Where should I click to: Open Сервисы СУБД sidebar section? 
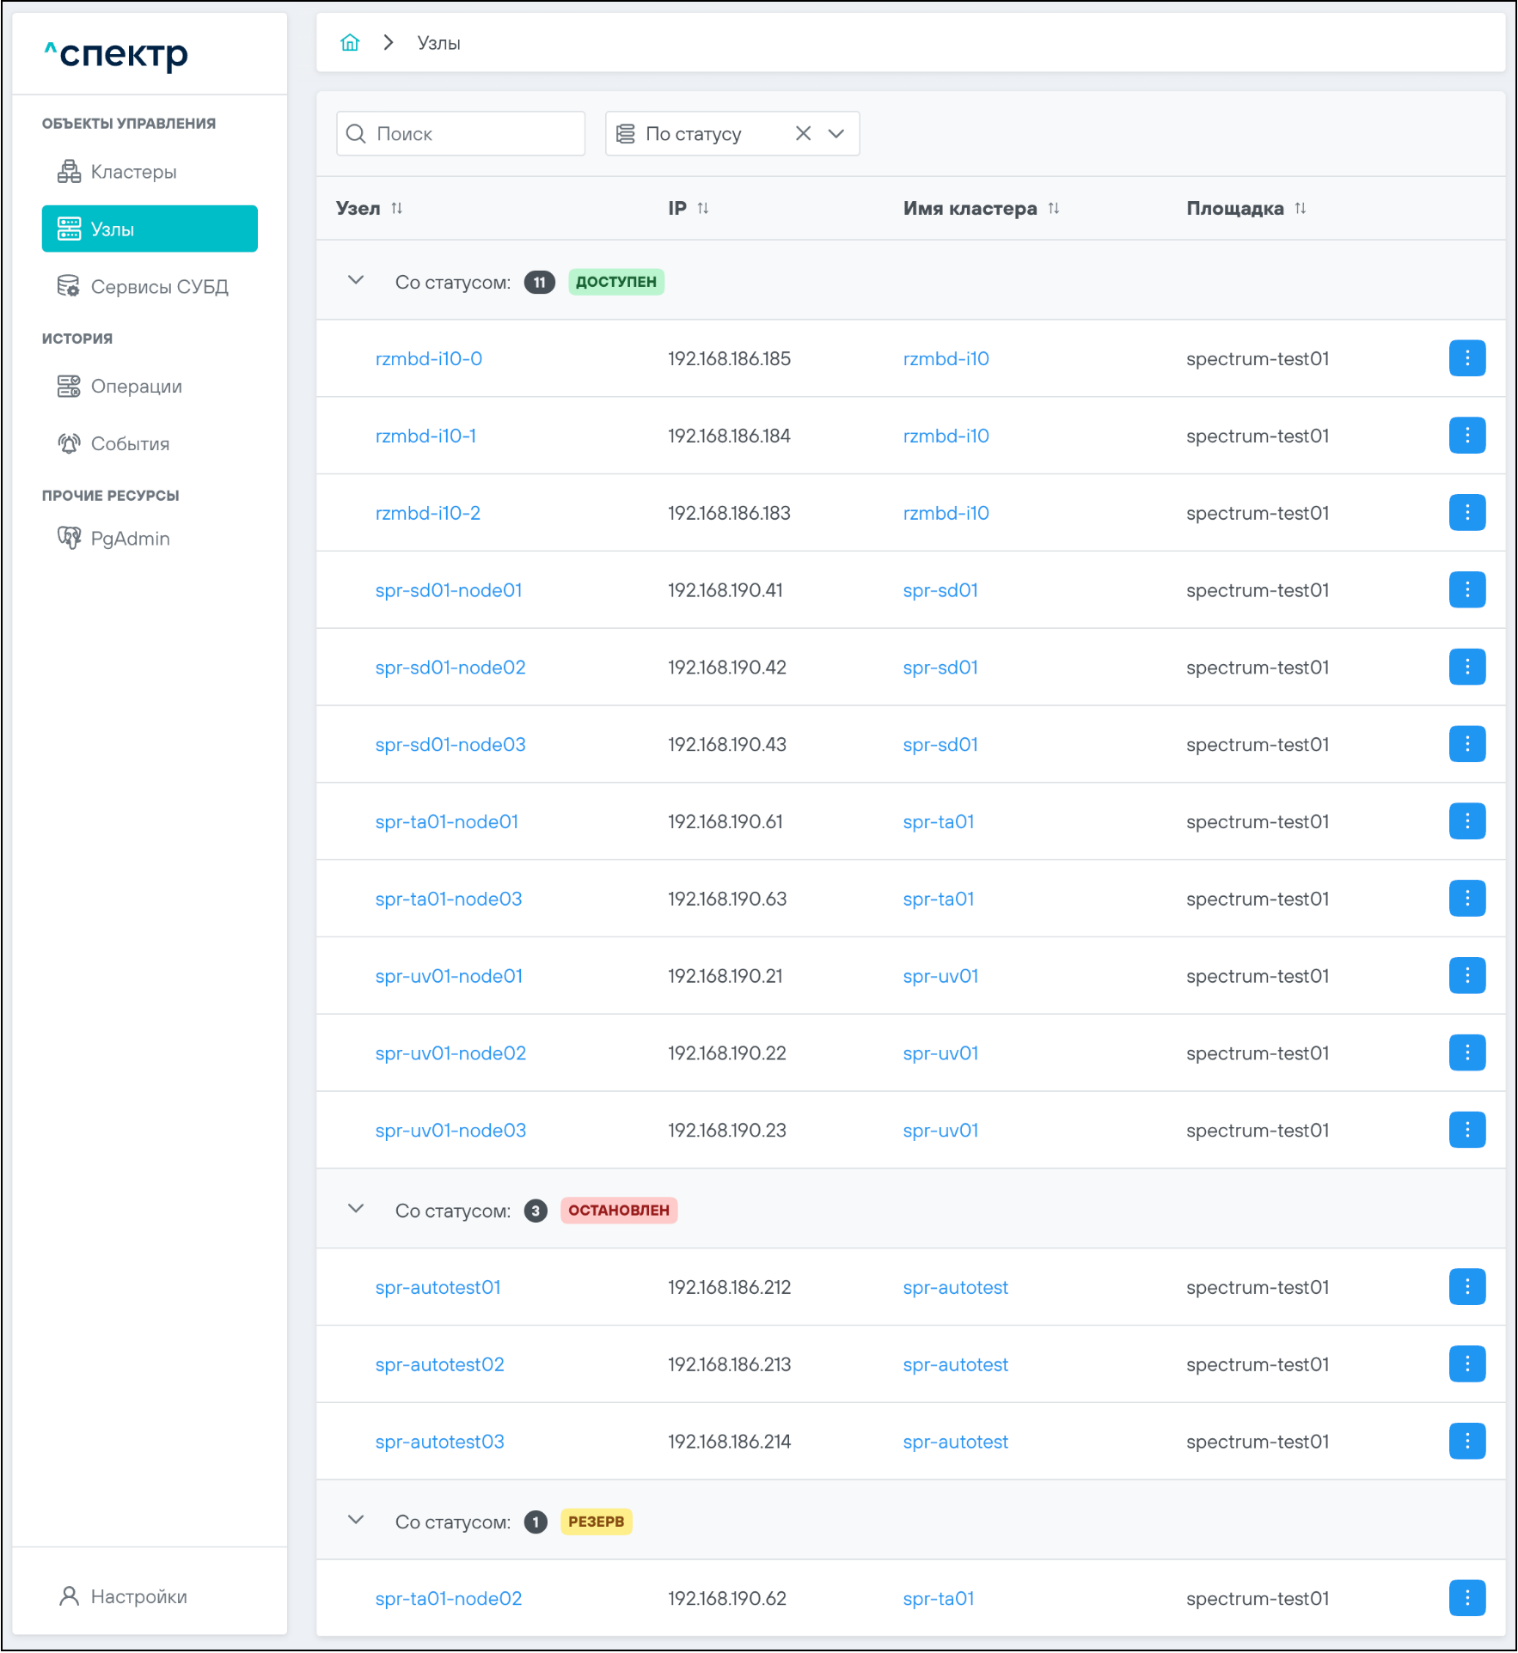159,287
